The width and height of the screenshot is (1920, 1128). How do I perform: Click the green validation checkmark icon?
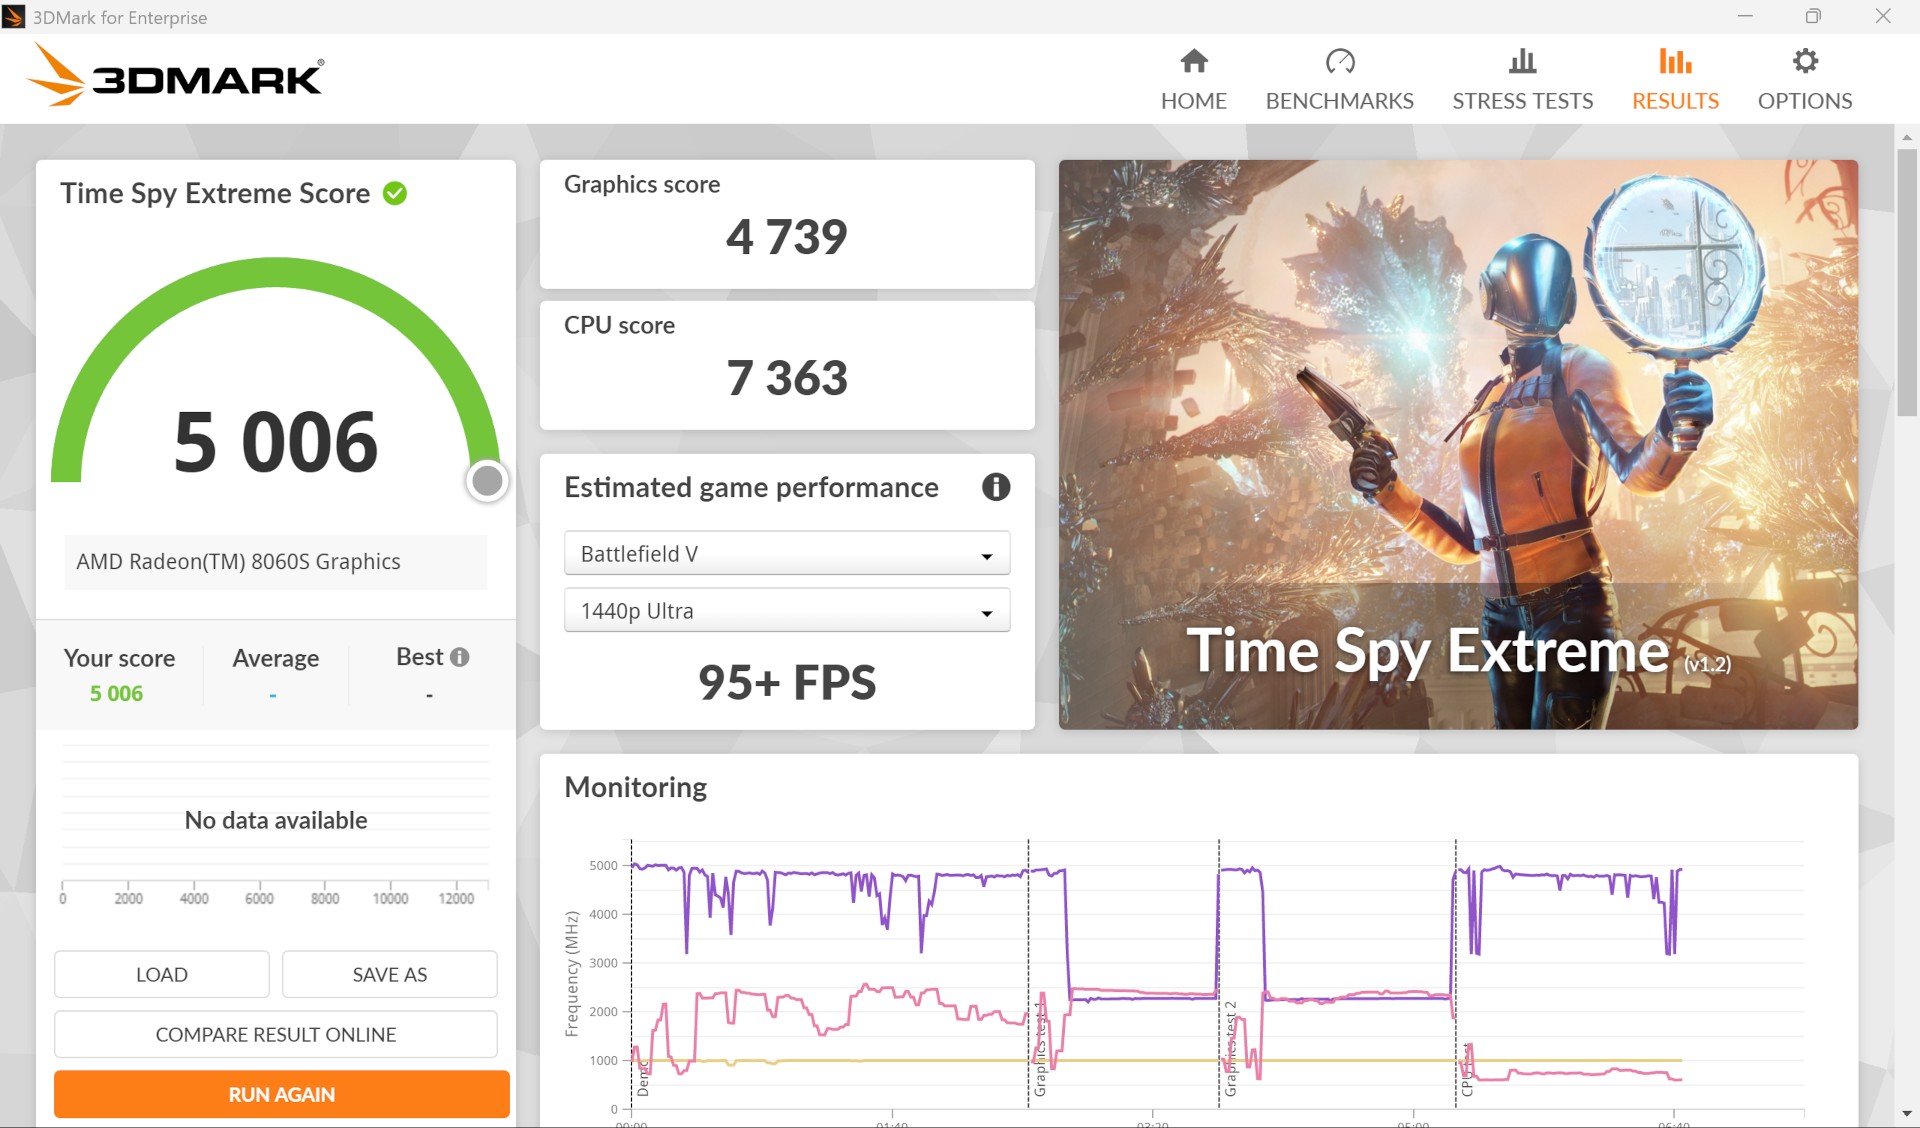coord(395,193)
